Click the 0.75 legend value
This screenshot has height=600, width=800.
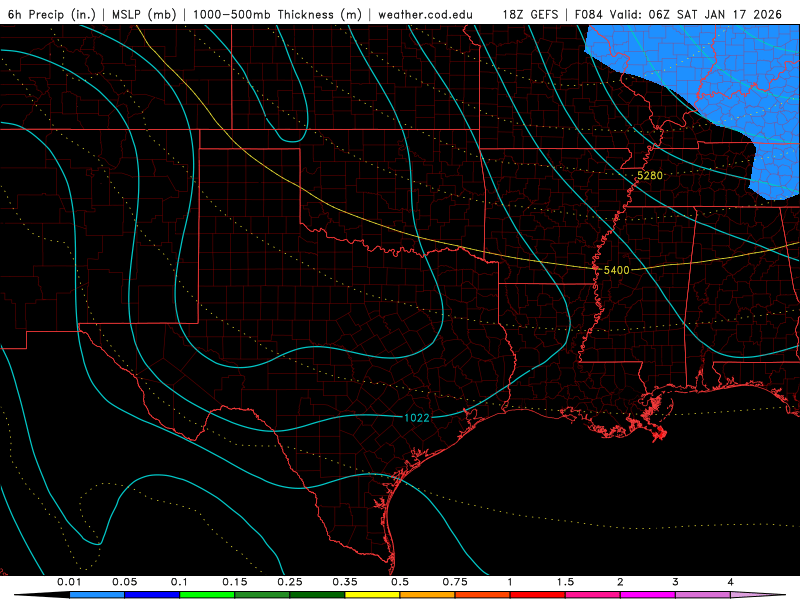(x=455, y=582)
